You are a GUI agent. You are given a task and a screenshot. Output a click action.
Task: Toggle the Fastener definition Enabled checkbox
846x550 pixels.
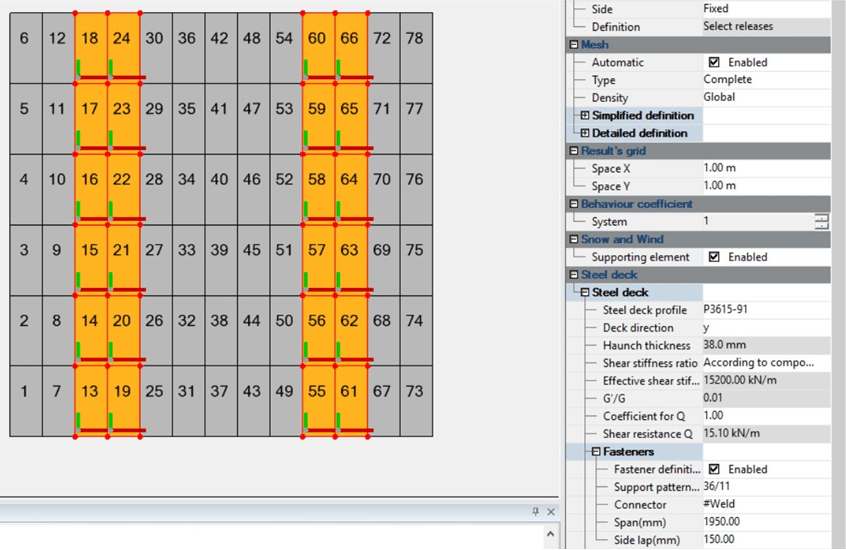(714, 469)
